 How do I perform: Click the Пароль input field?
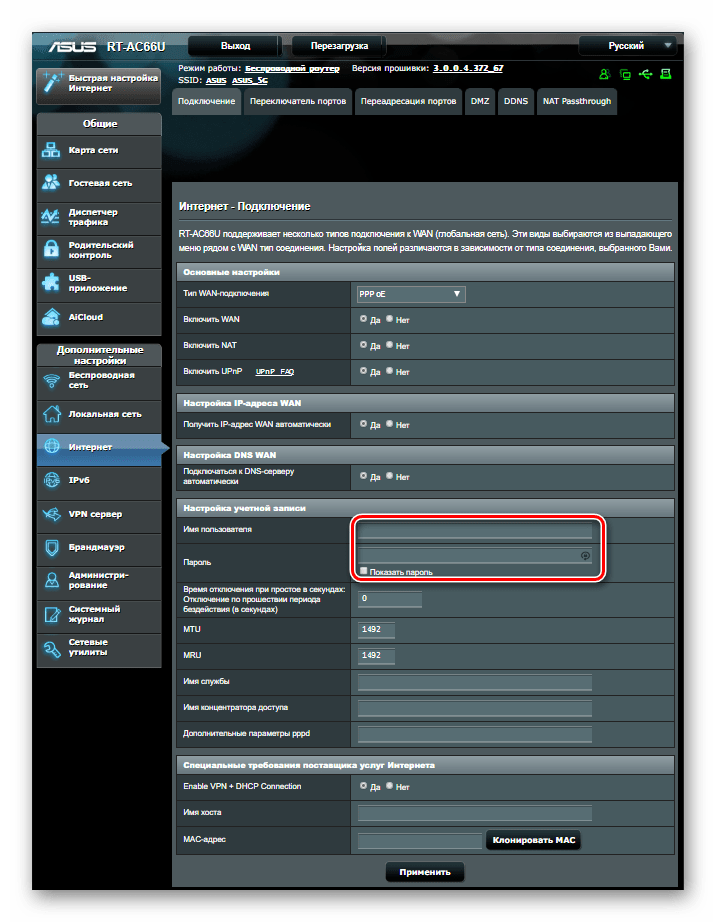pyautogui.click(x=474, y=556)
